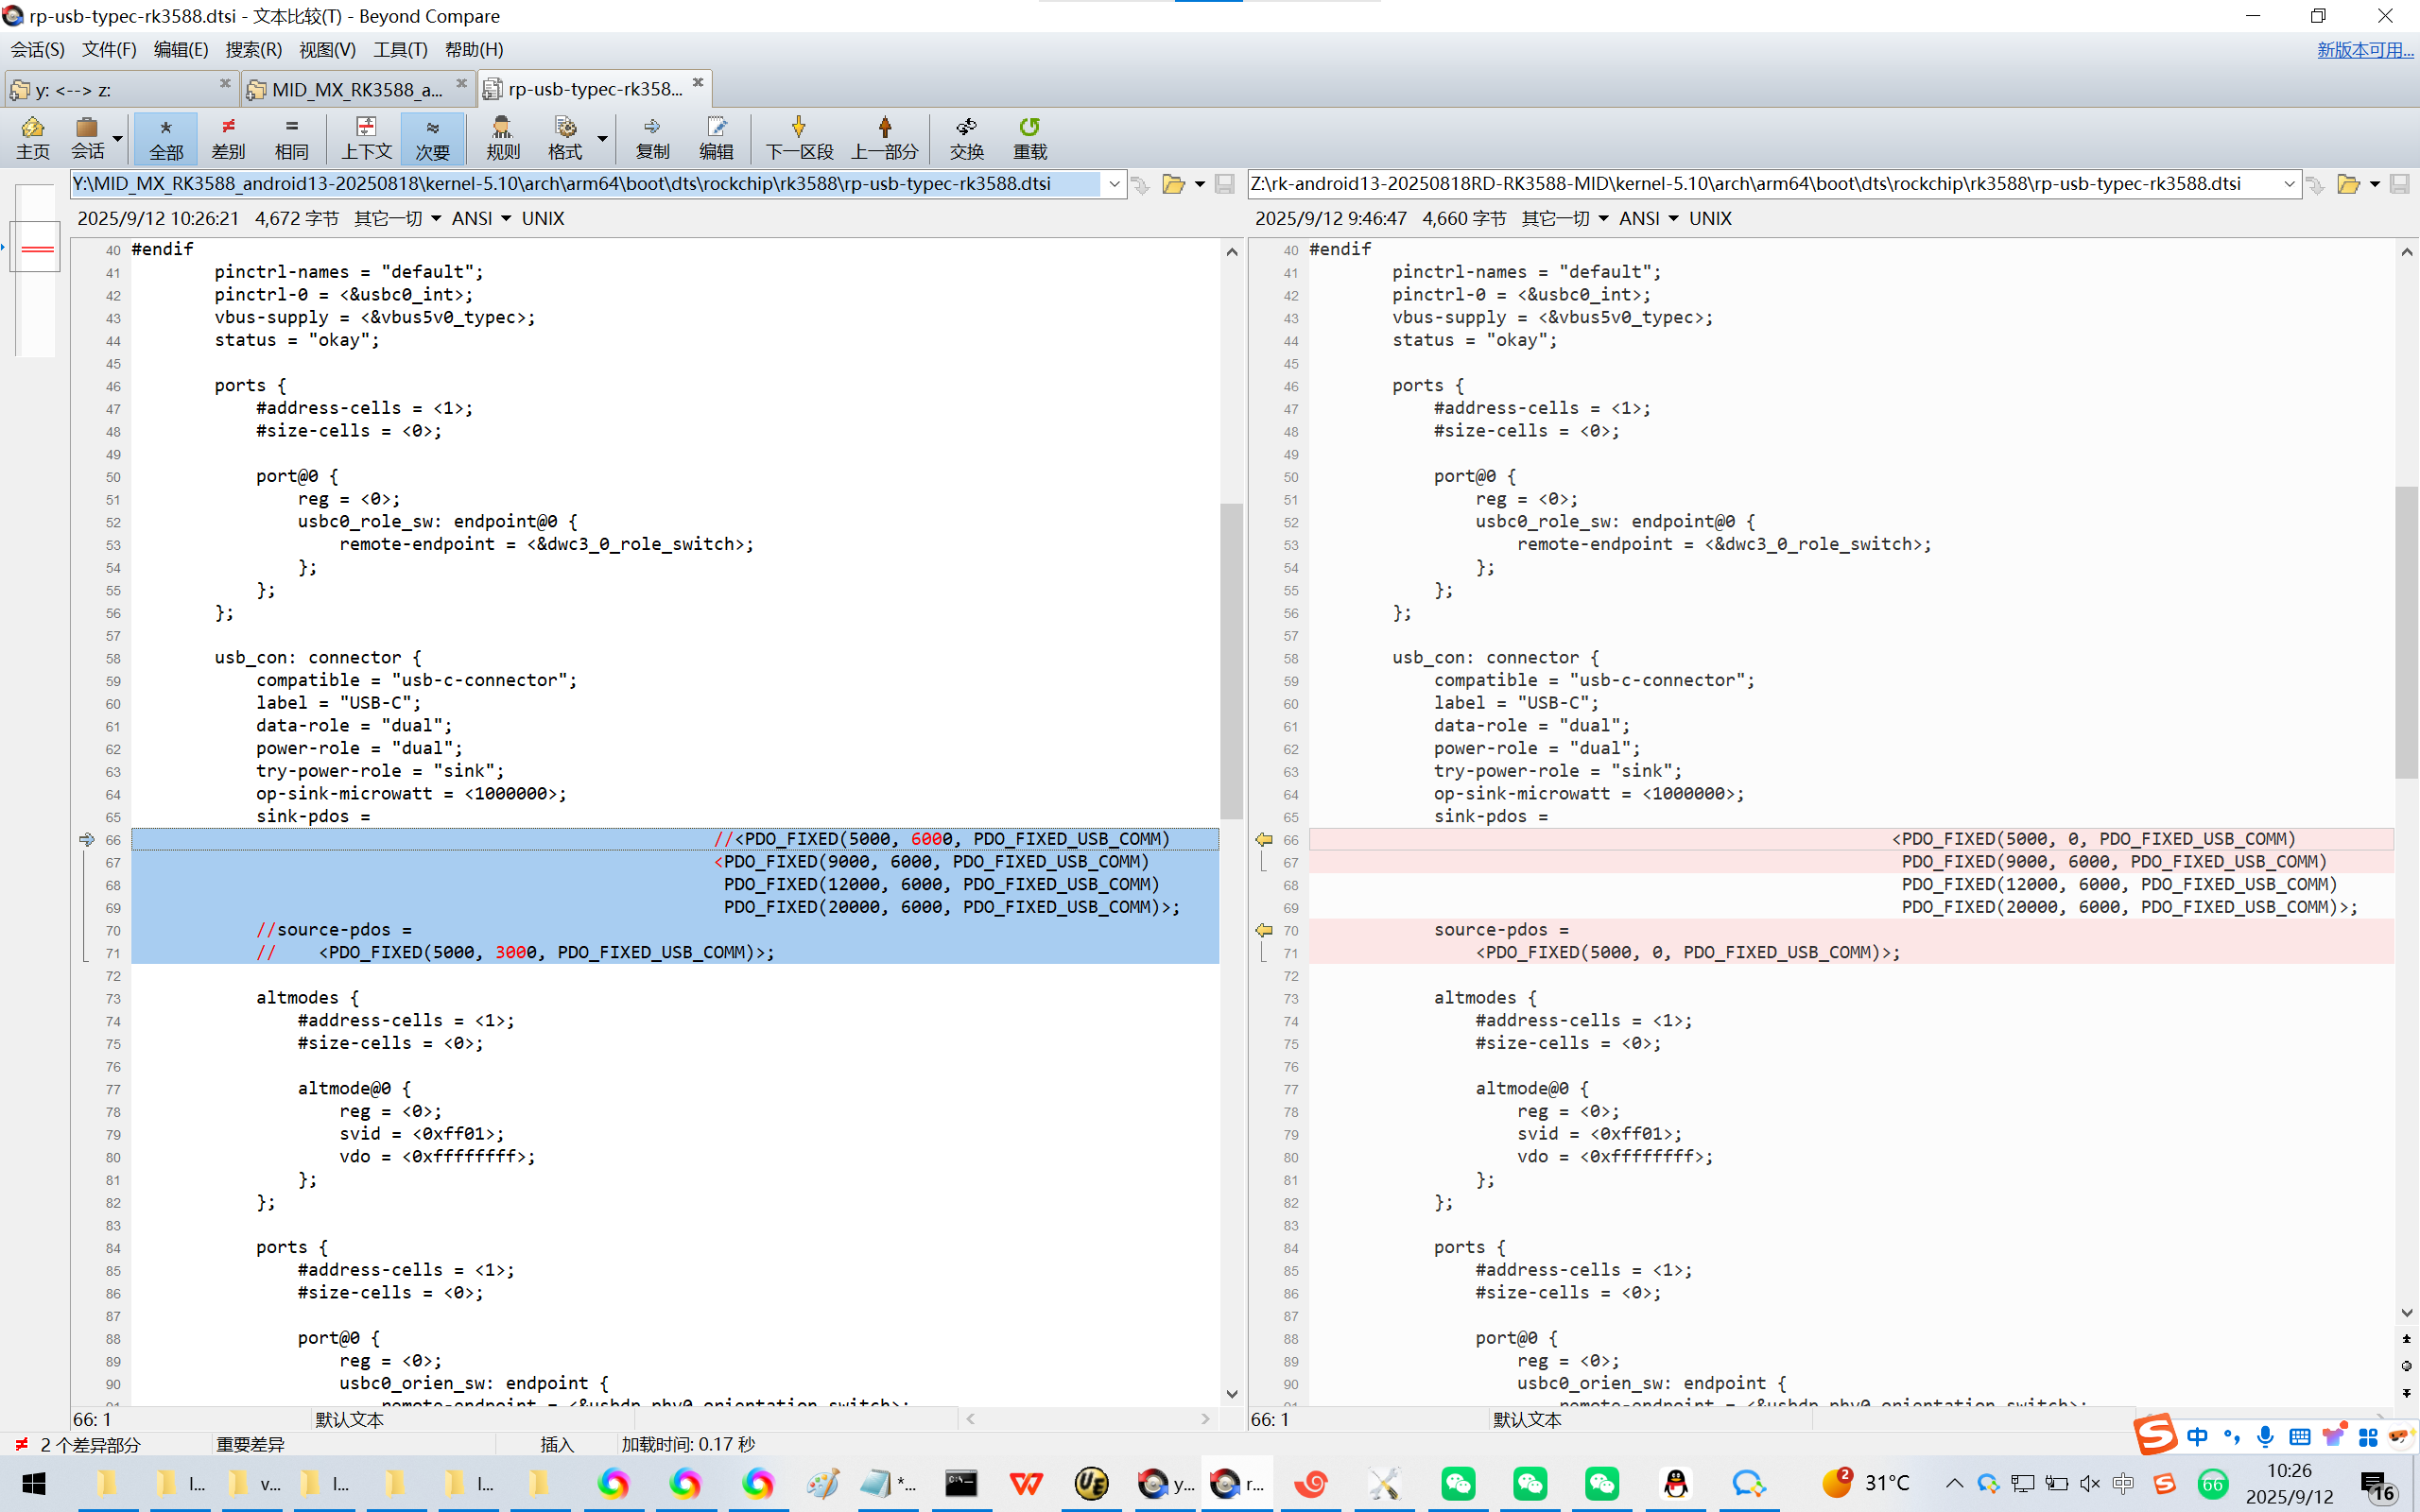The image size is (2420, 1512).
Task: Click the Sogou microphone input icon
Action: click(2265, 1437)
